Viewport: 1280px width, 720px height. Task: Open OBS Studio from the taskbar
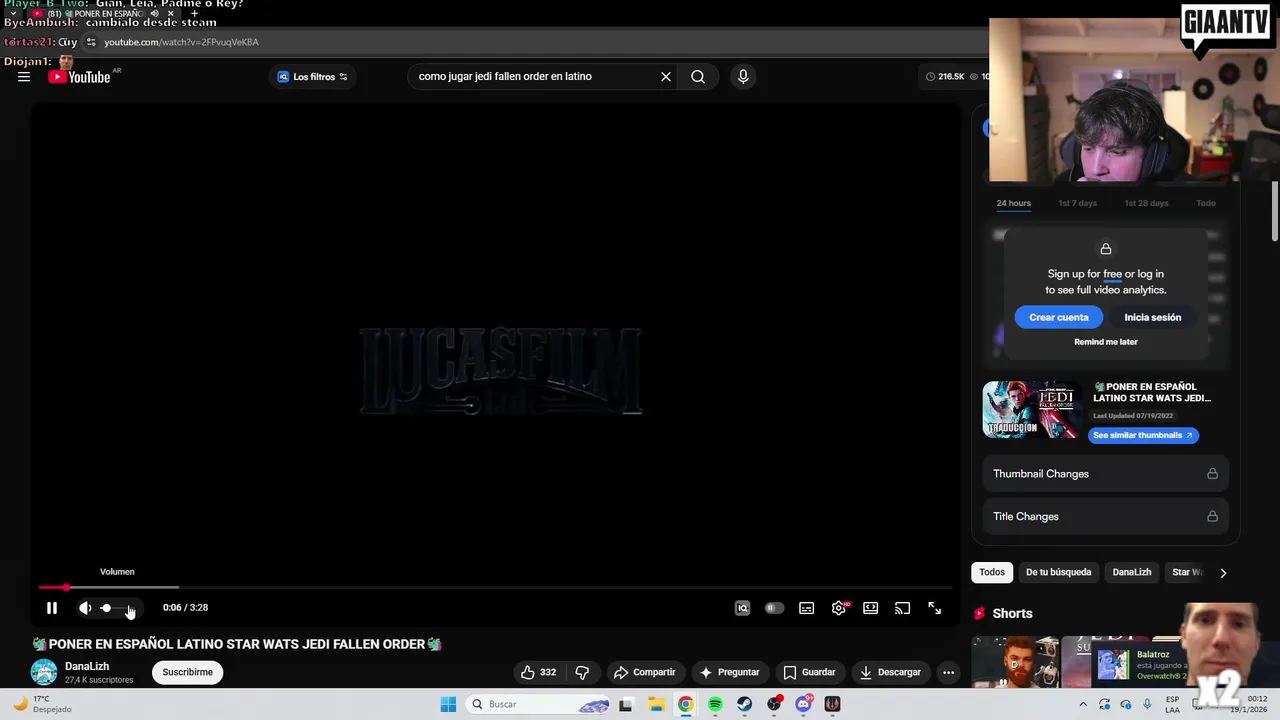(774, 704)
